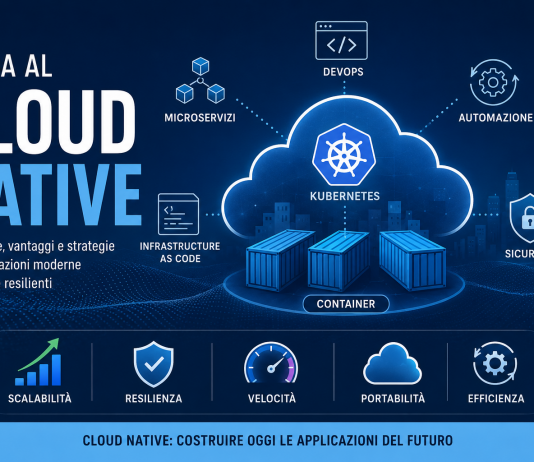Click the subtitle 'vantaggi e strategie'
534x462 pixels.
coord(61,246)
